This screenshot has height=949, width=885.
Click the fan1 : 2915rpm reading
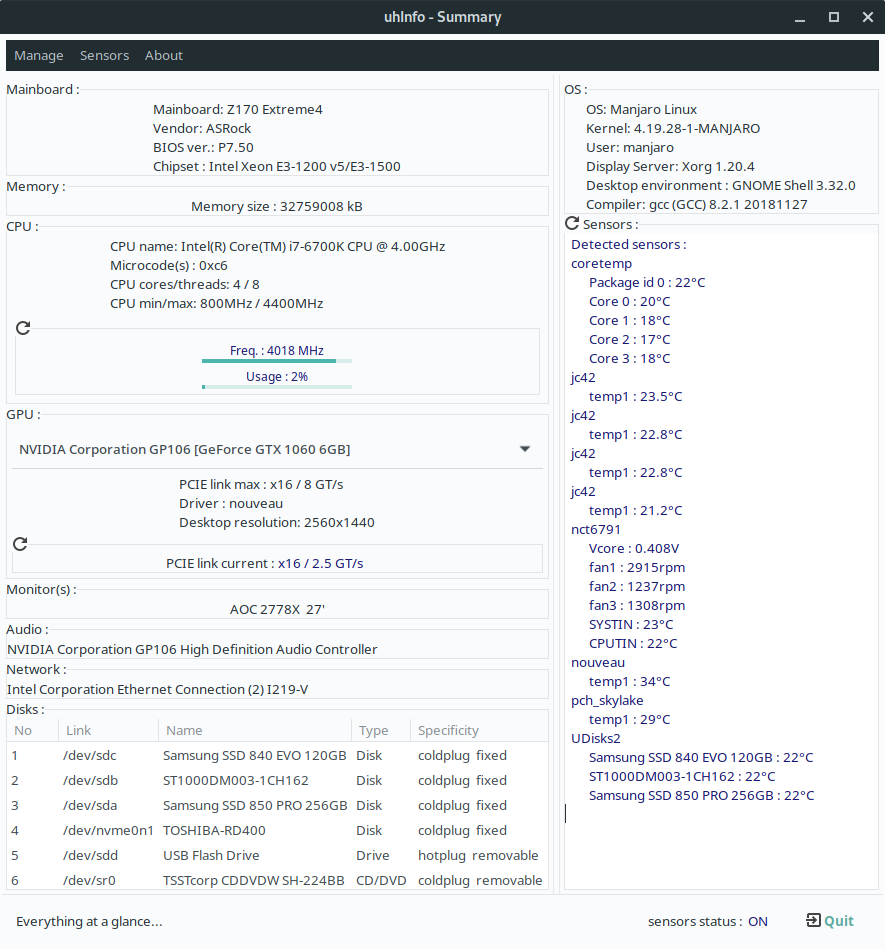coord(637,568)
